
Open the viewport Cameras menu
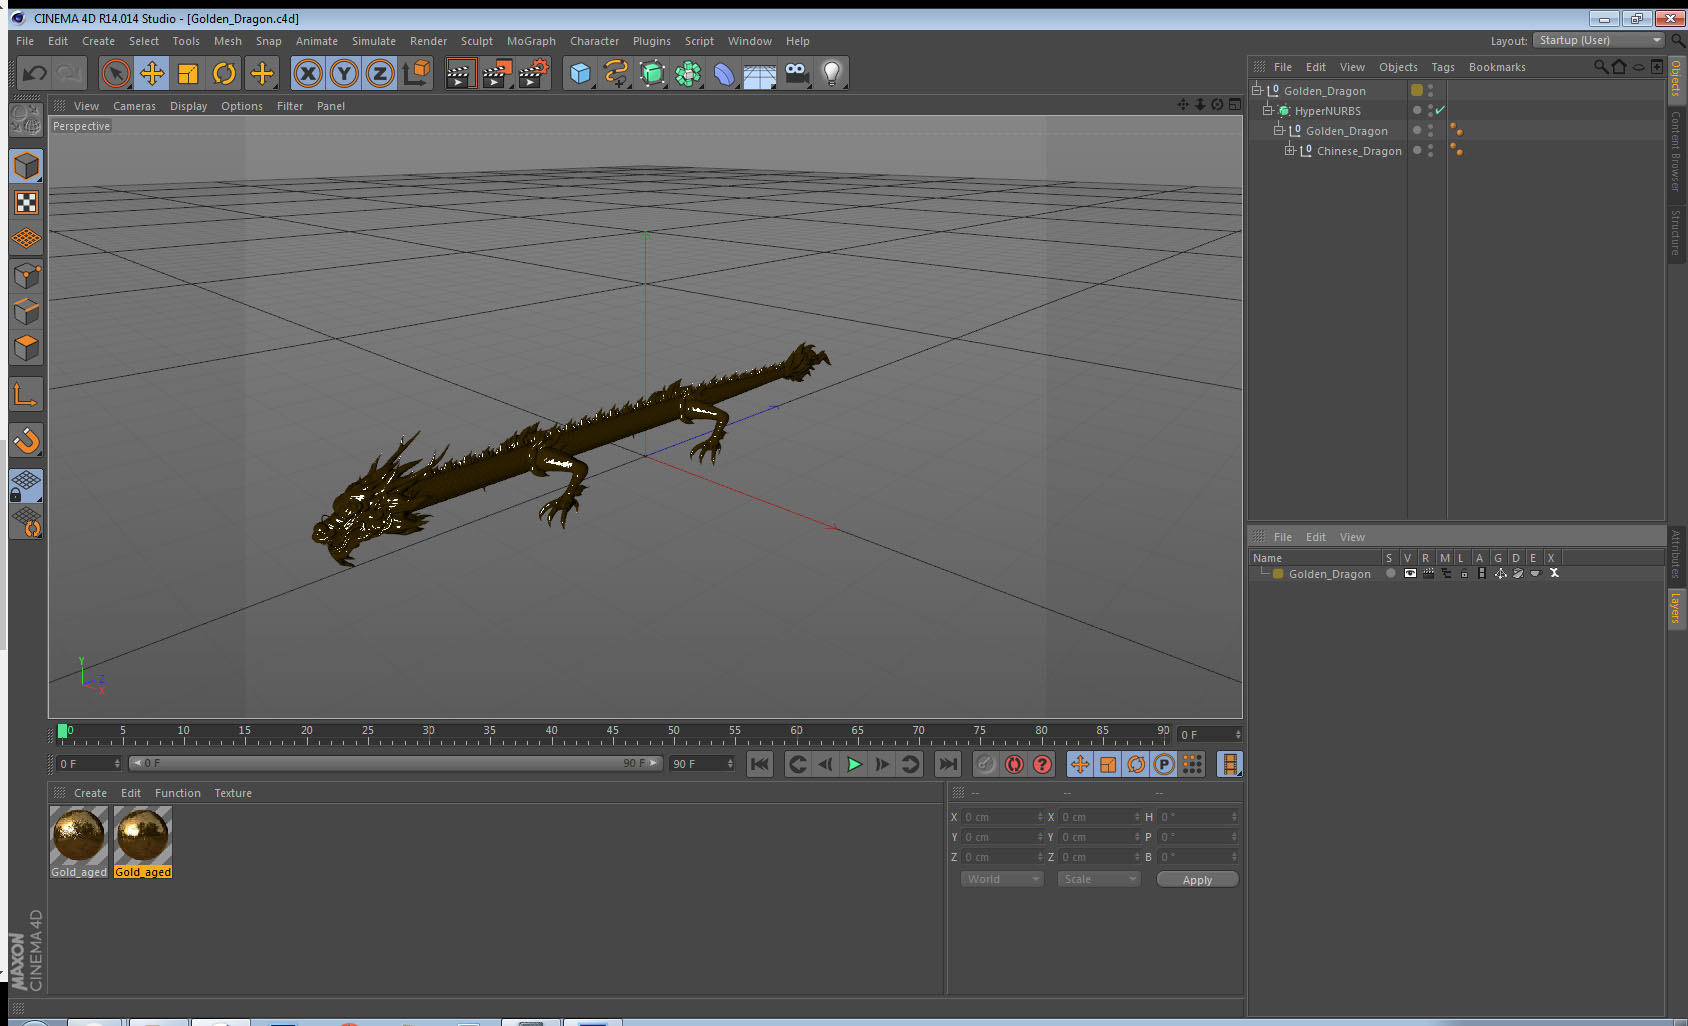[x=134, y=106]
